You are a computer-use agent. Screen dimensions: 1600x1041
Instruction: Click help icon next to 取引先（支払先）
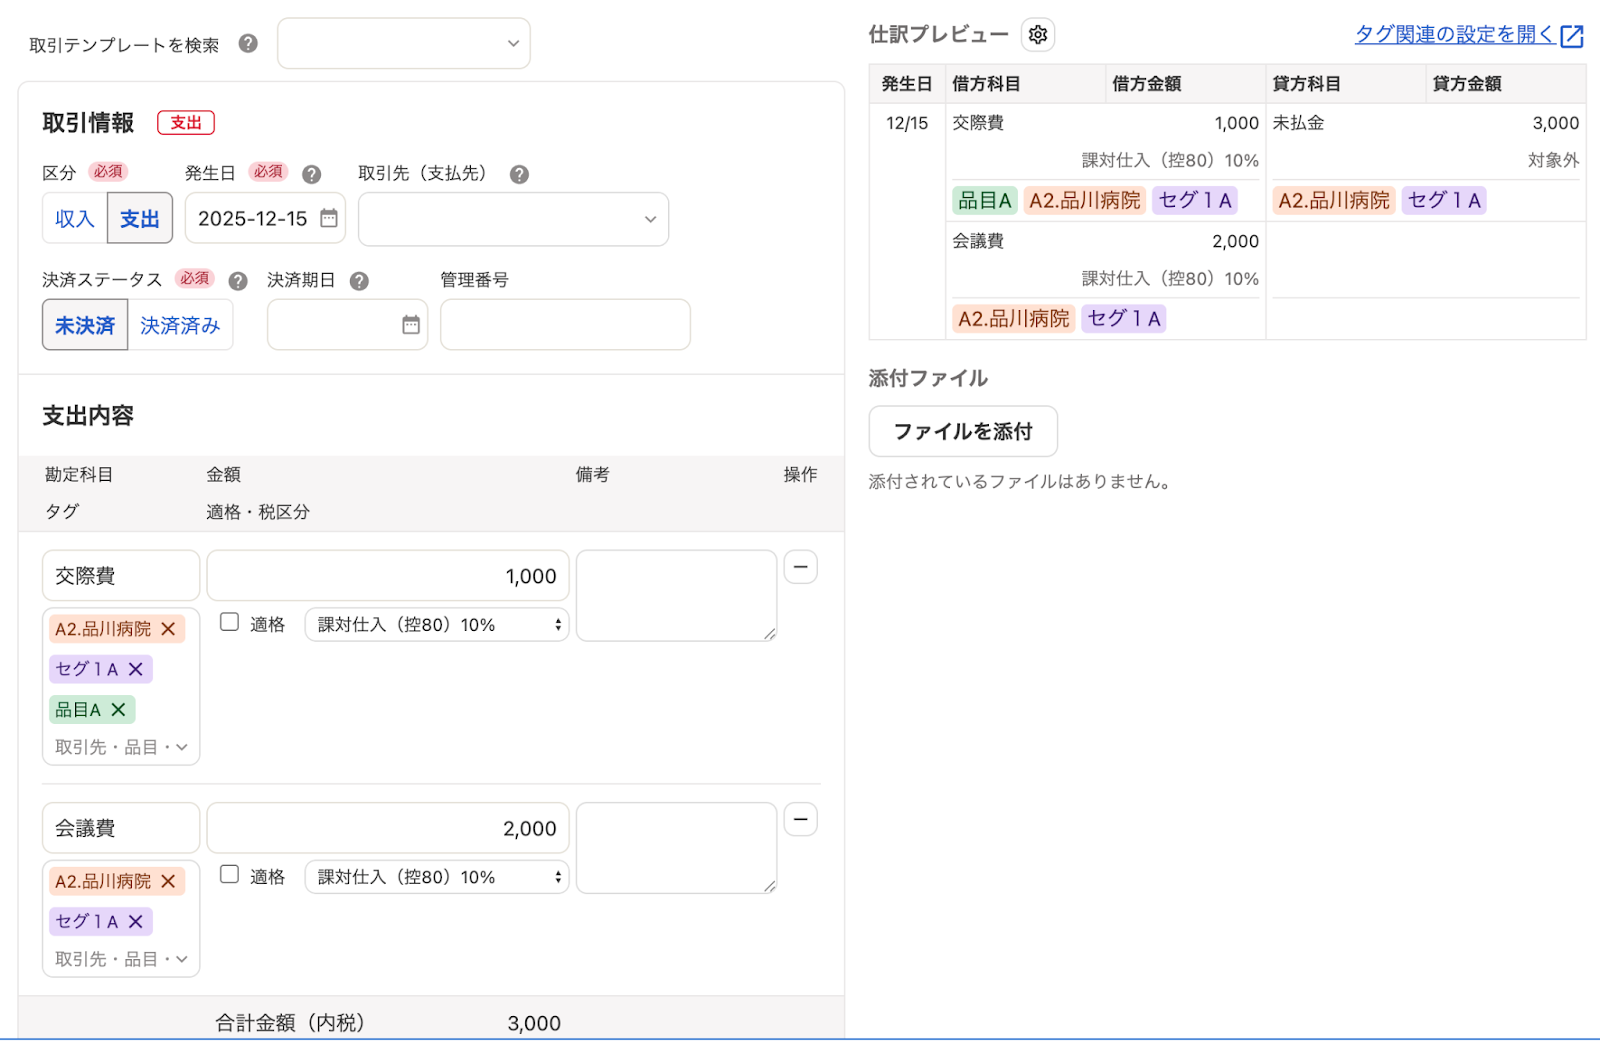[519, 174]
